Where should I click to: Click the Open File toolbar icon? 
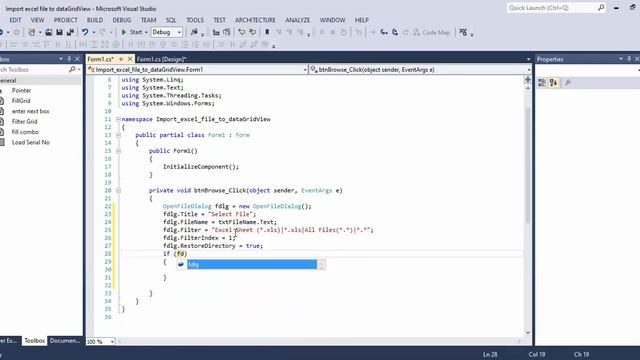(49, 32)
